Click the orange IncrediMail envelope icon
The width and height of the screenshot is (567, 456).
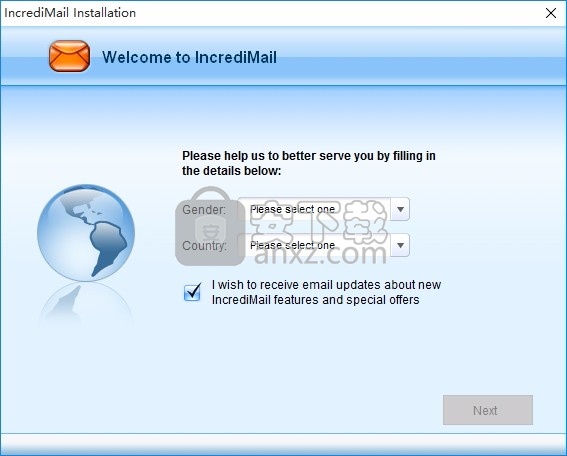[69, 56]
